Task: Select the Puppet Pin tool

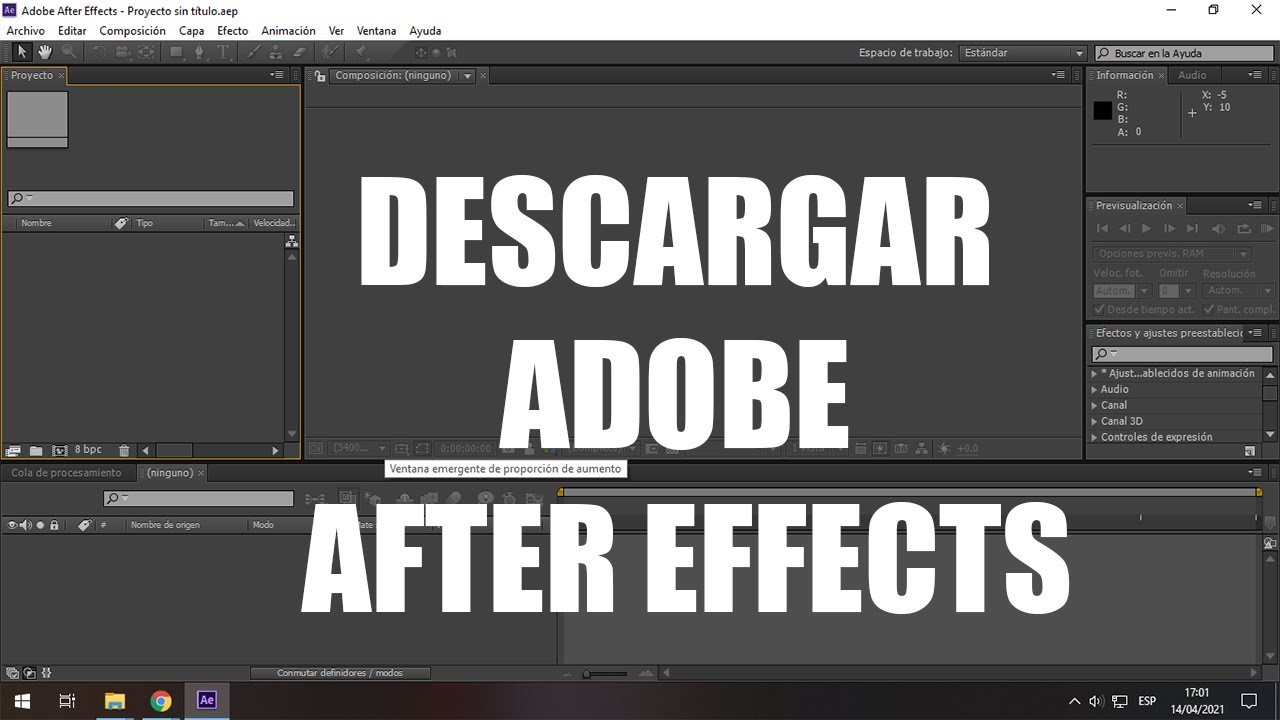Action: tap(362, 52)
